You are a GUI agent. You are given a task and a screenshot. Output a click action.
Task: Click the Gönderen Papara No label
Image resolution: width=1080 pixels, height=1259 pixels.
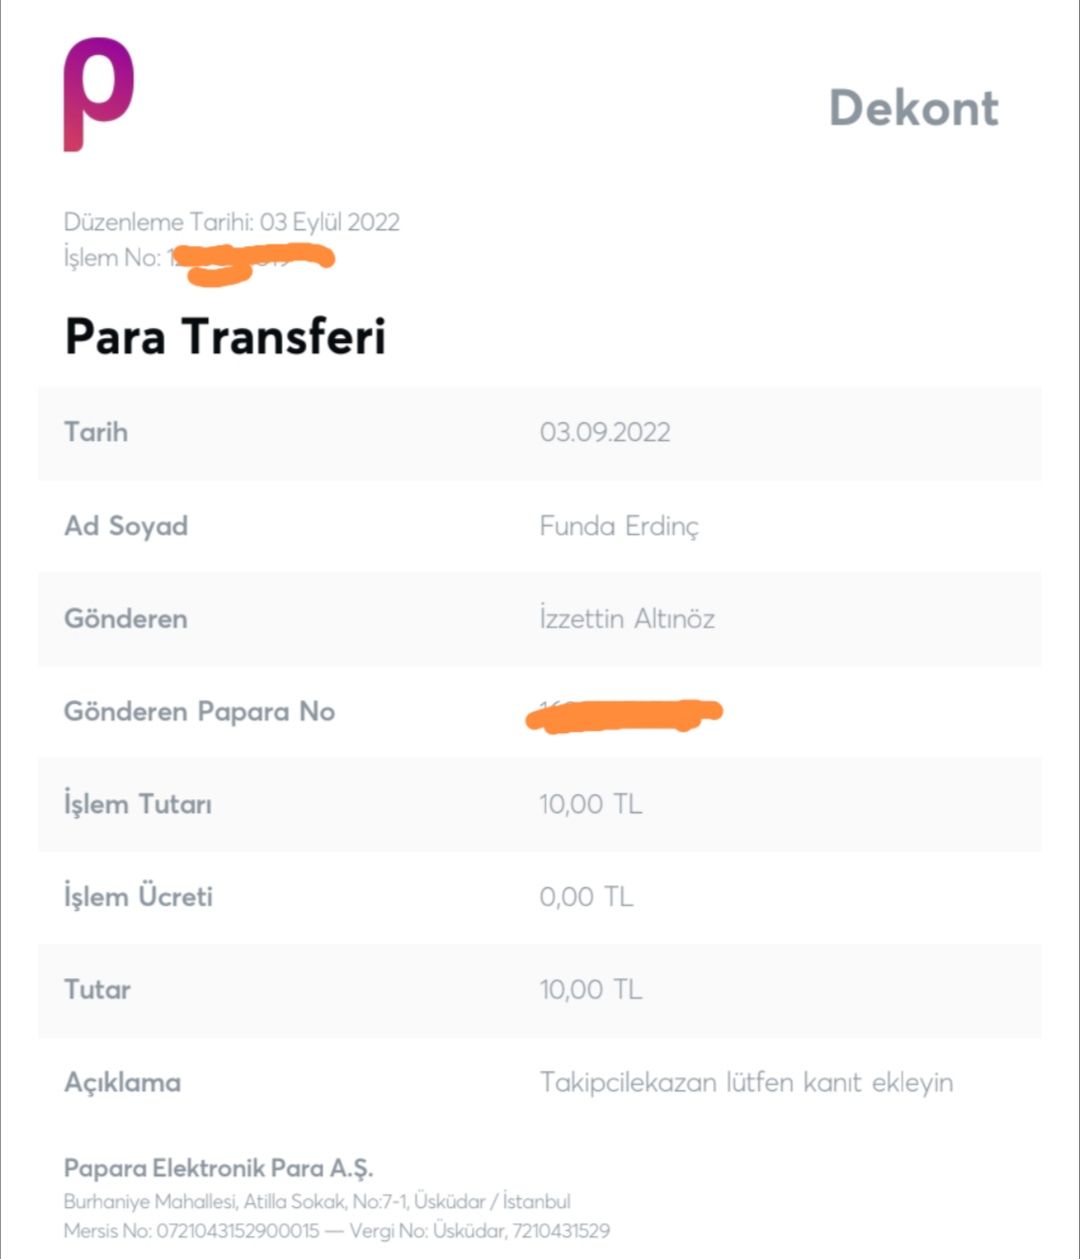[x=199, y=712]
